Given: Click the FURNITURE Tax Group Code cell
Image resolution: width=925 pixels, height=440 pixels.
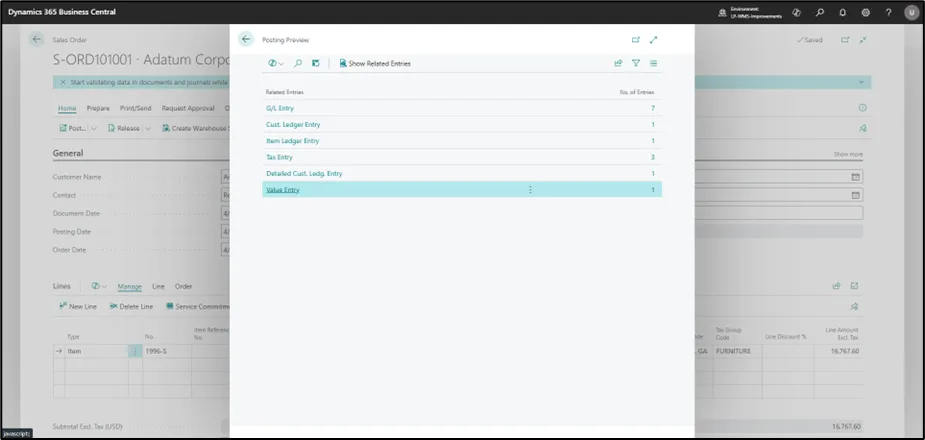Looking at the screenshot, I should pos(737,351).
